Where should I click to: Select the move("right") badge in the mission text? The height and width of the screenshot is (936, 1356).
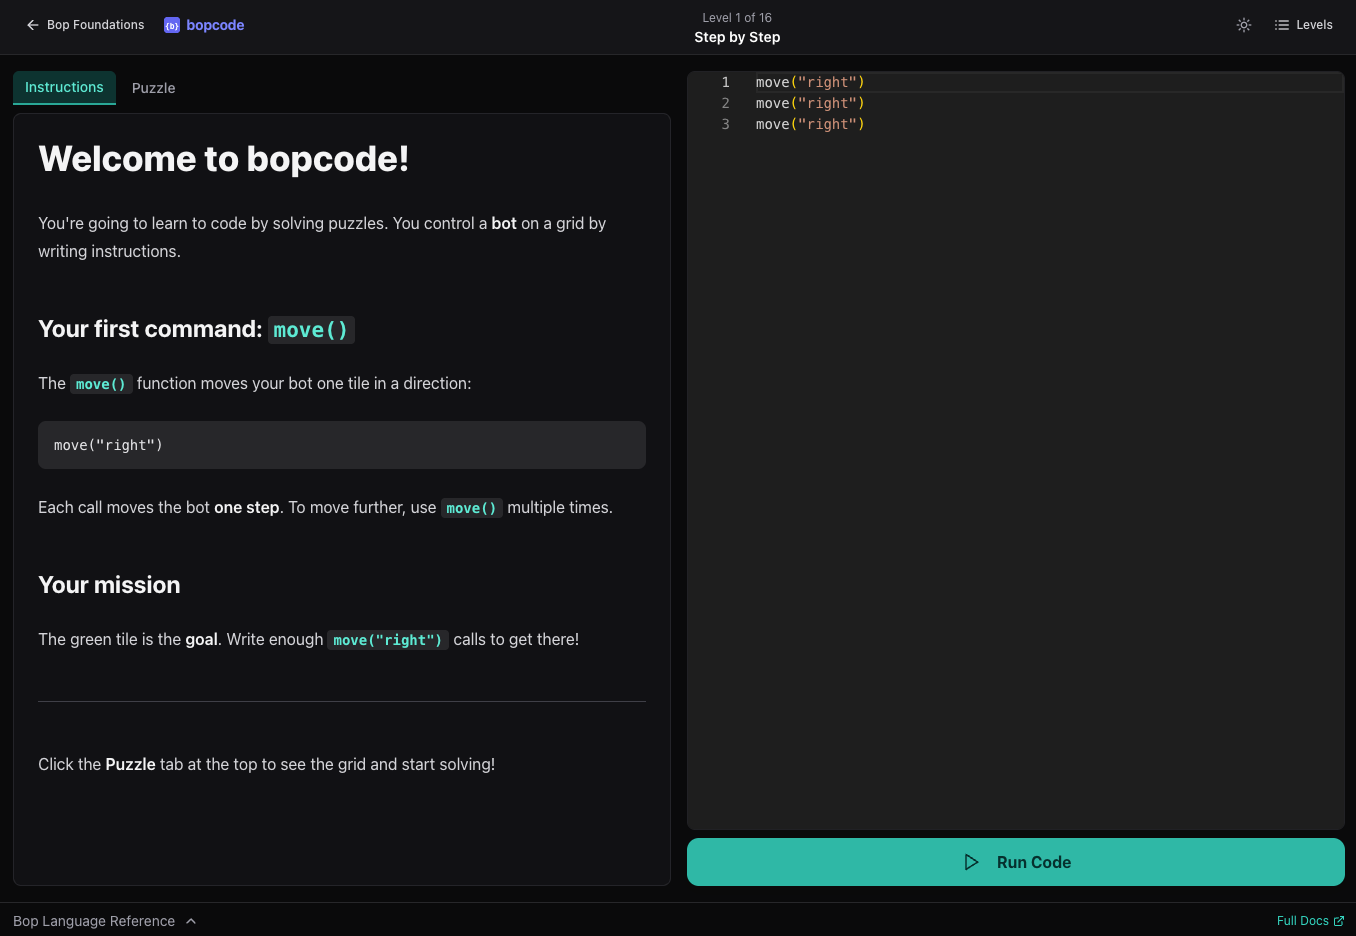pos(388,639)
